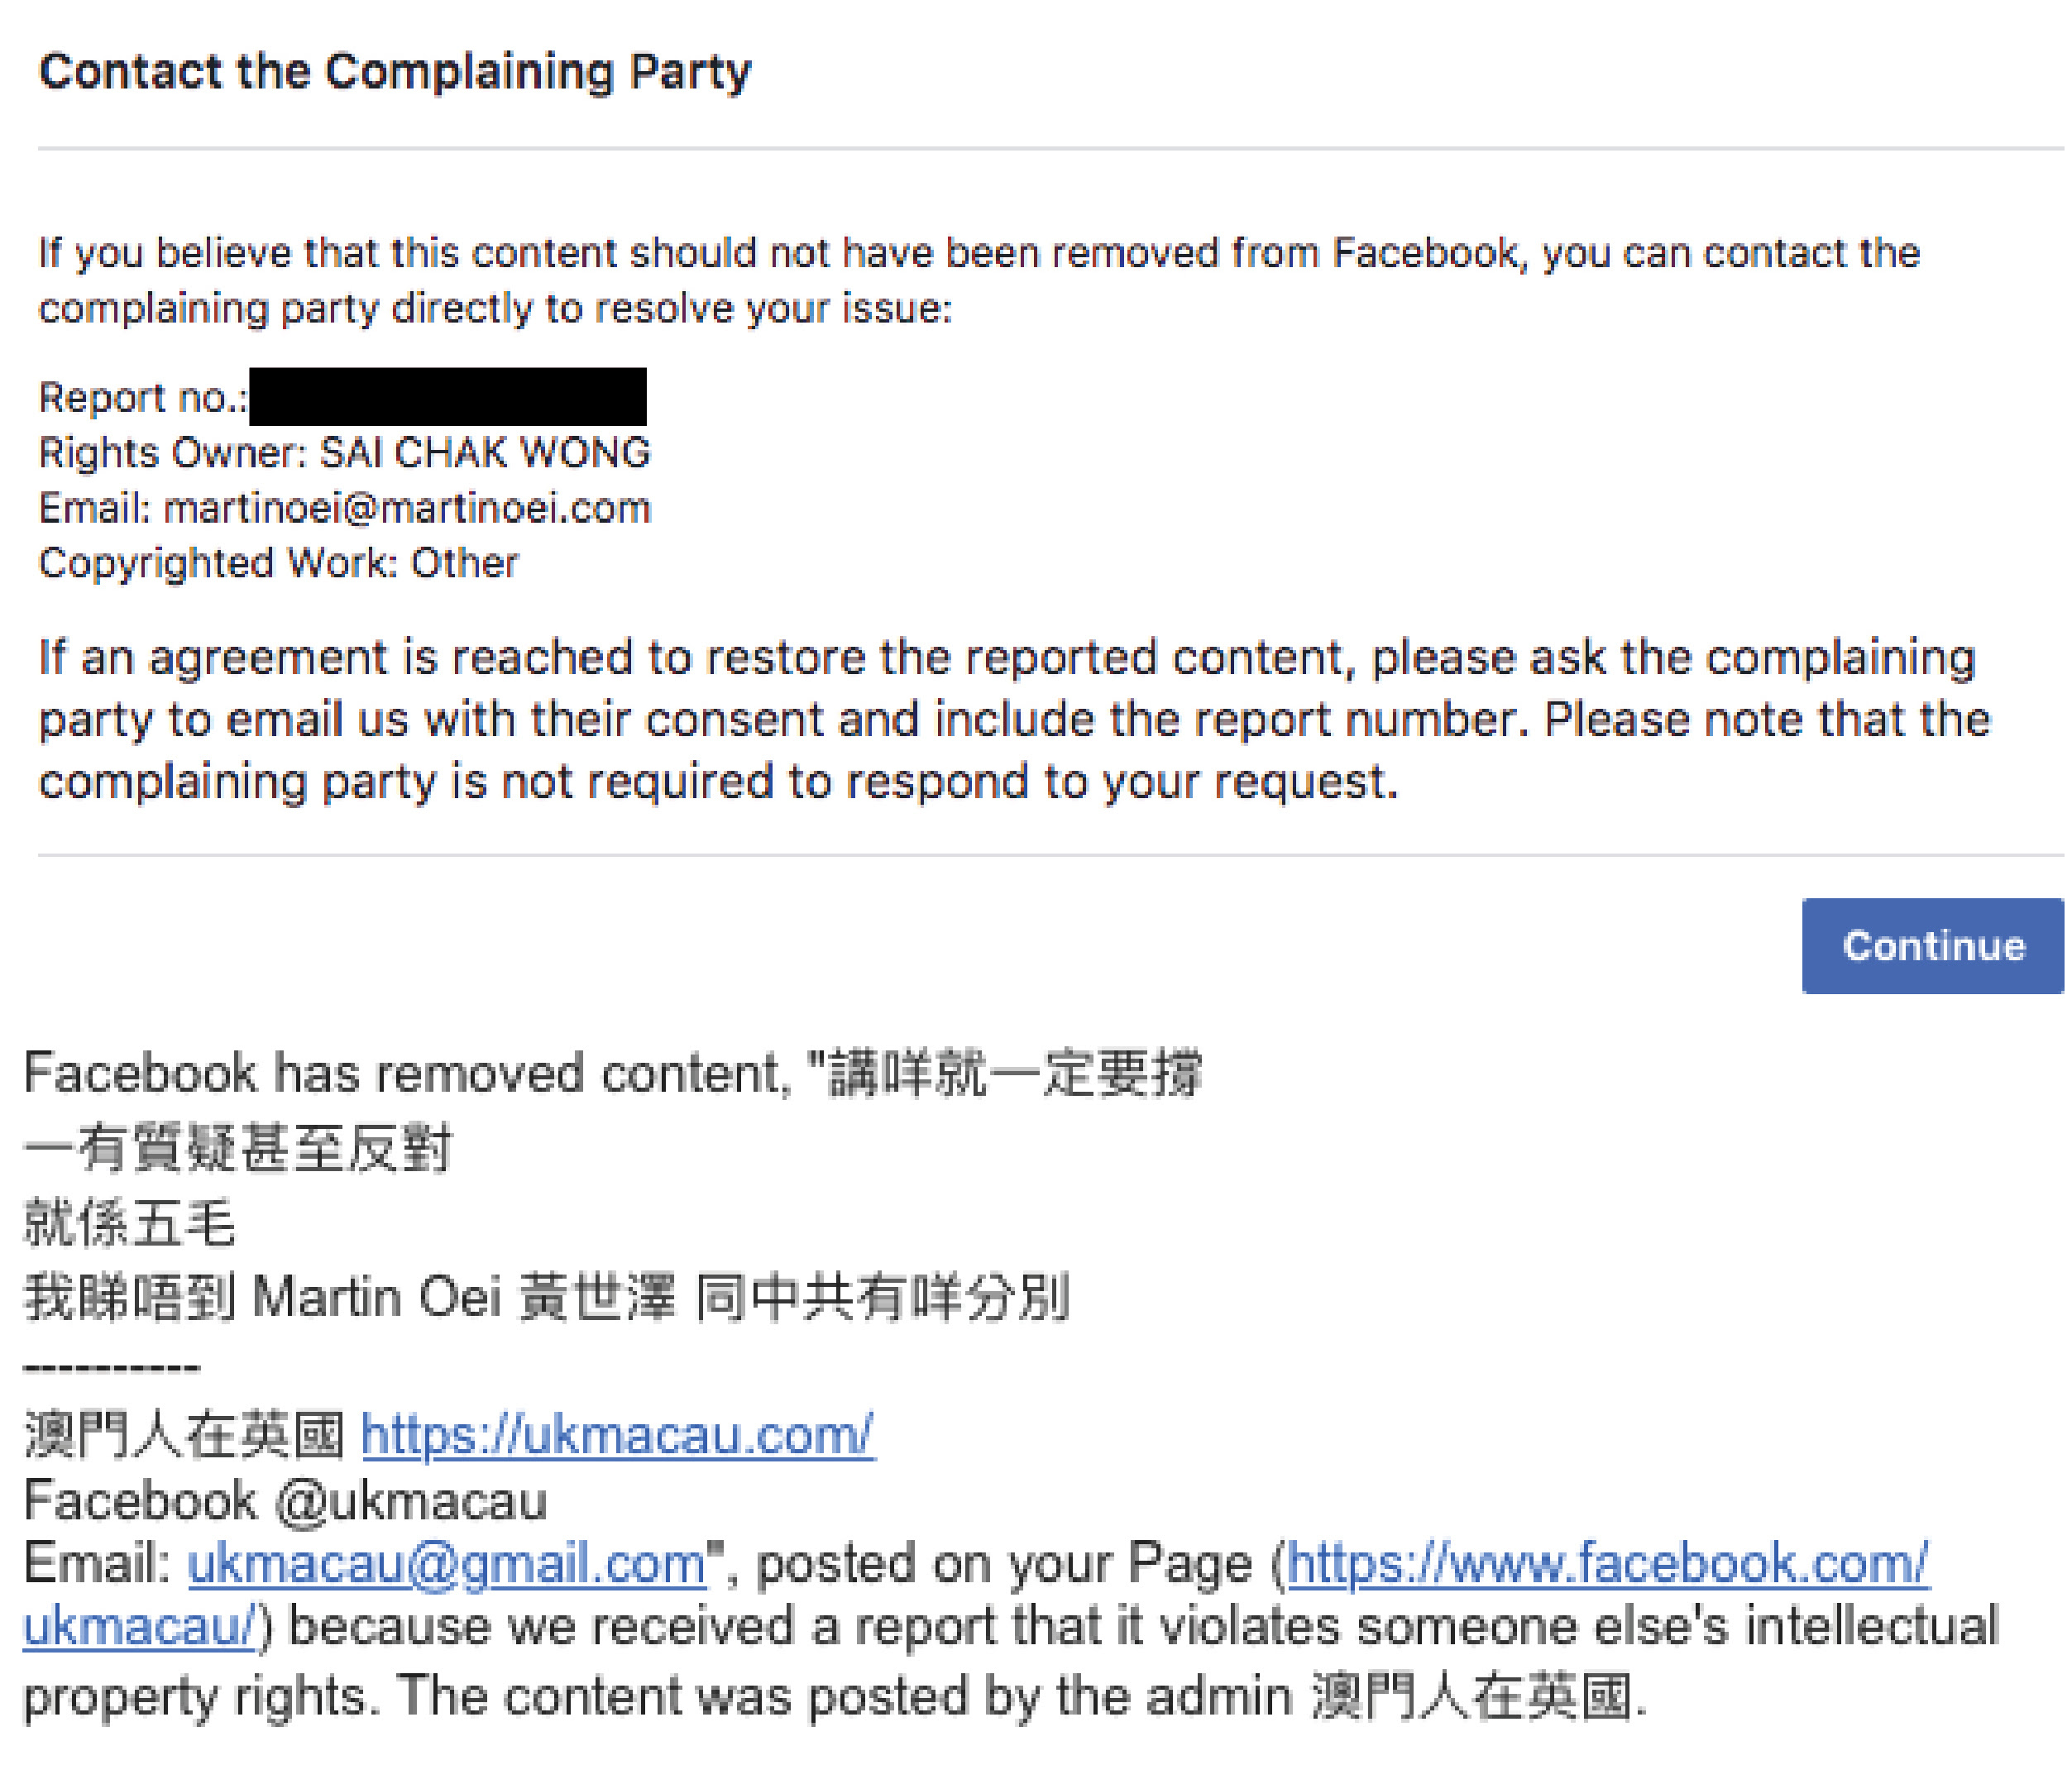The width and height of the screenshot is (2072, 1765).
Task: Click the 'Copyrighted Work: Other' line
Action: pos(278,563)
